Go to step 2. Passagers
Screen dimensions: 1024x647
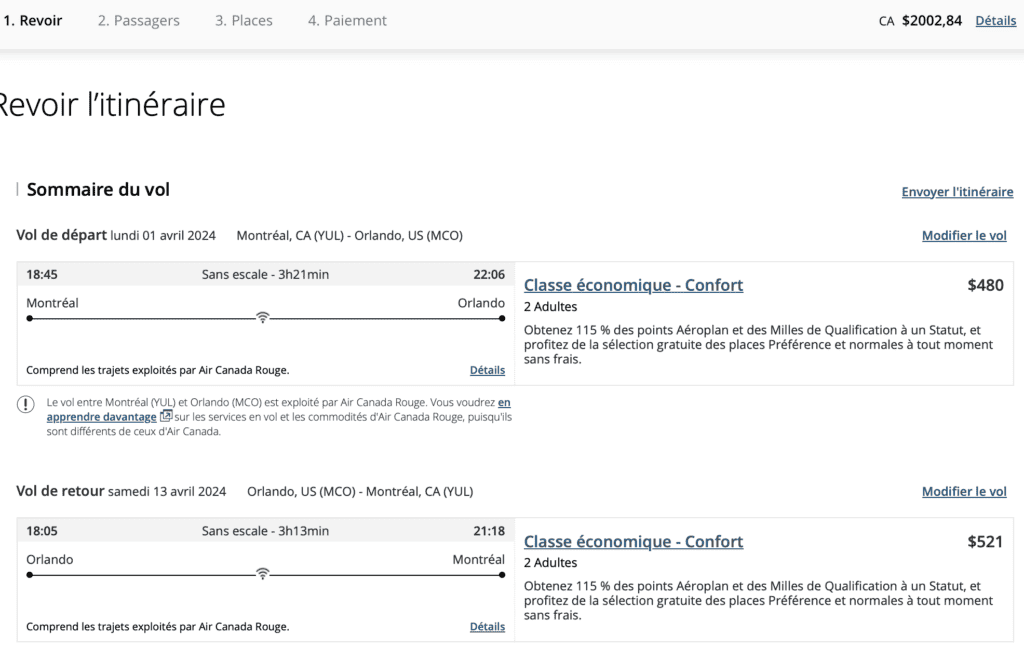[139, 20]
